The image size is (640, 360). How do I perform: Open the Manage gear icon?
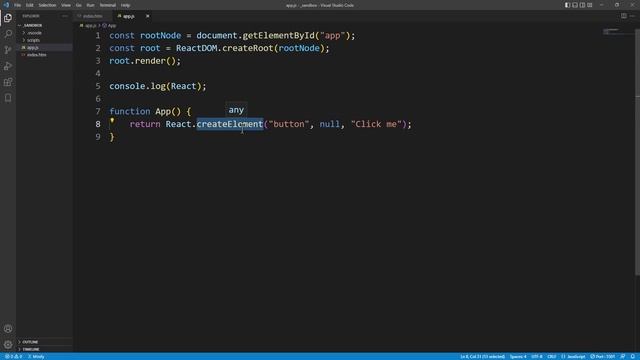point(8,344)
